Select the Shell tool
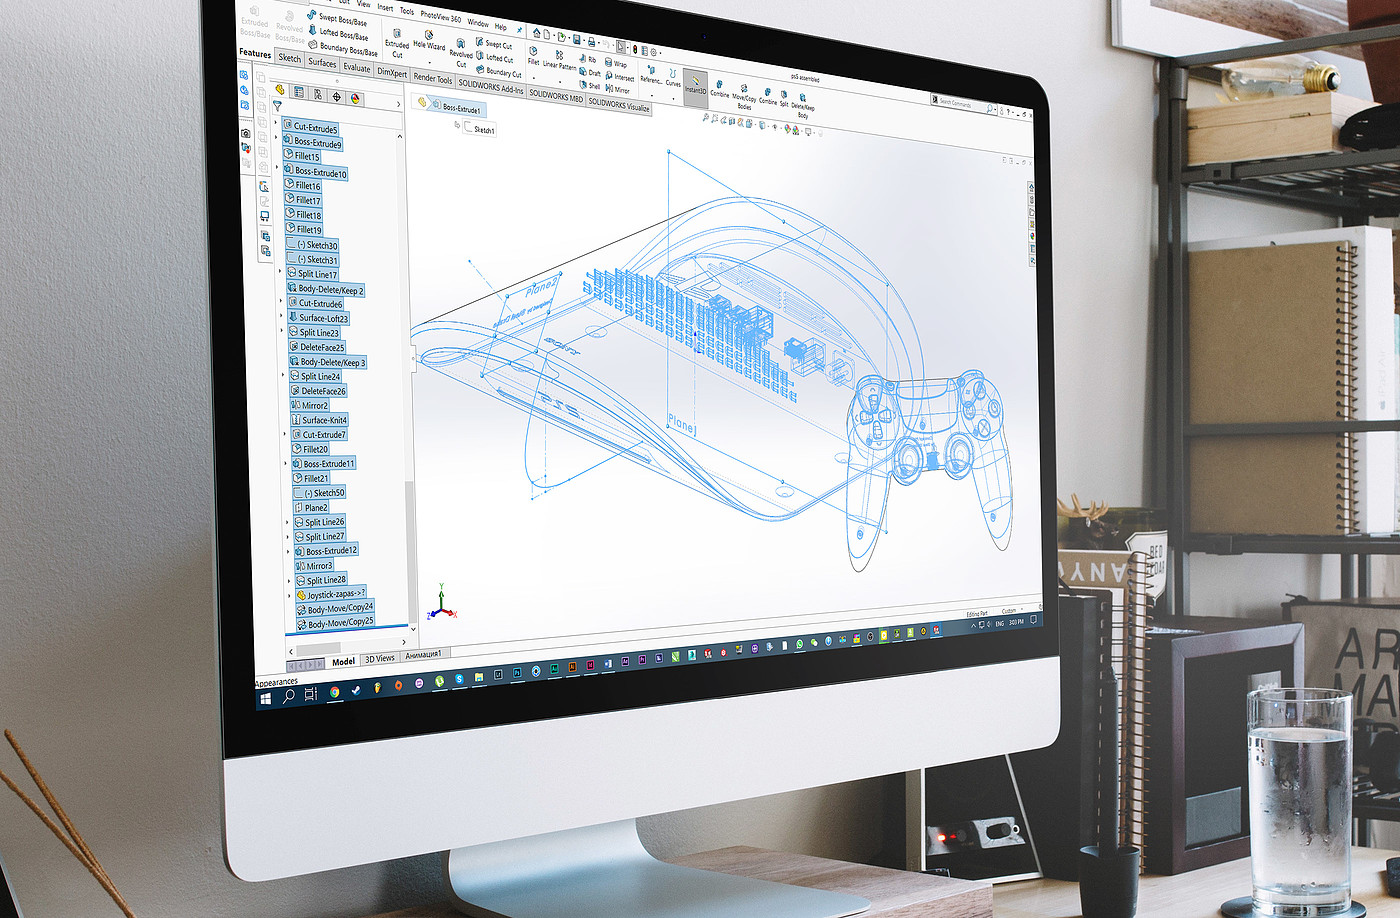Viewport: 1400px width, 918px height. click(590, 85)
